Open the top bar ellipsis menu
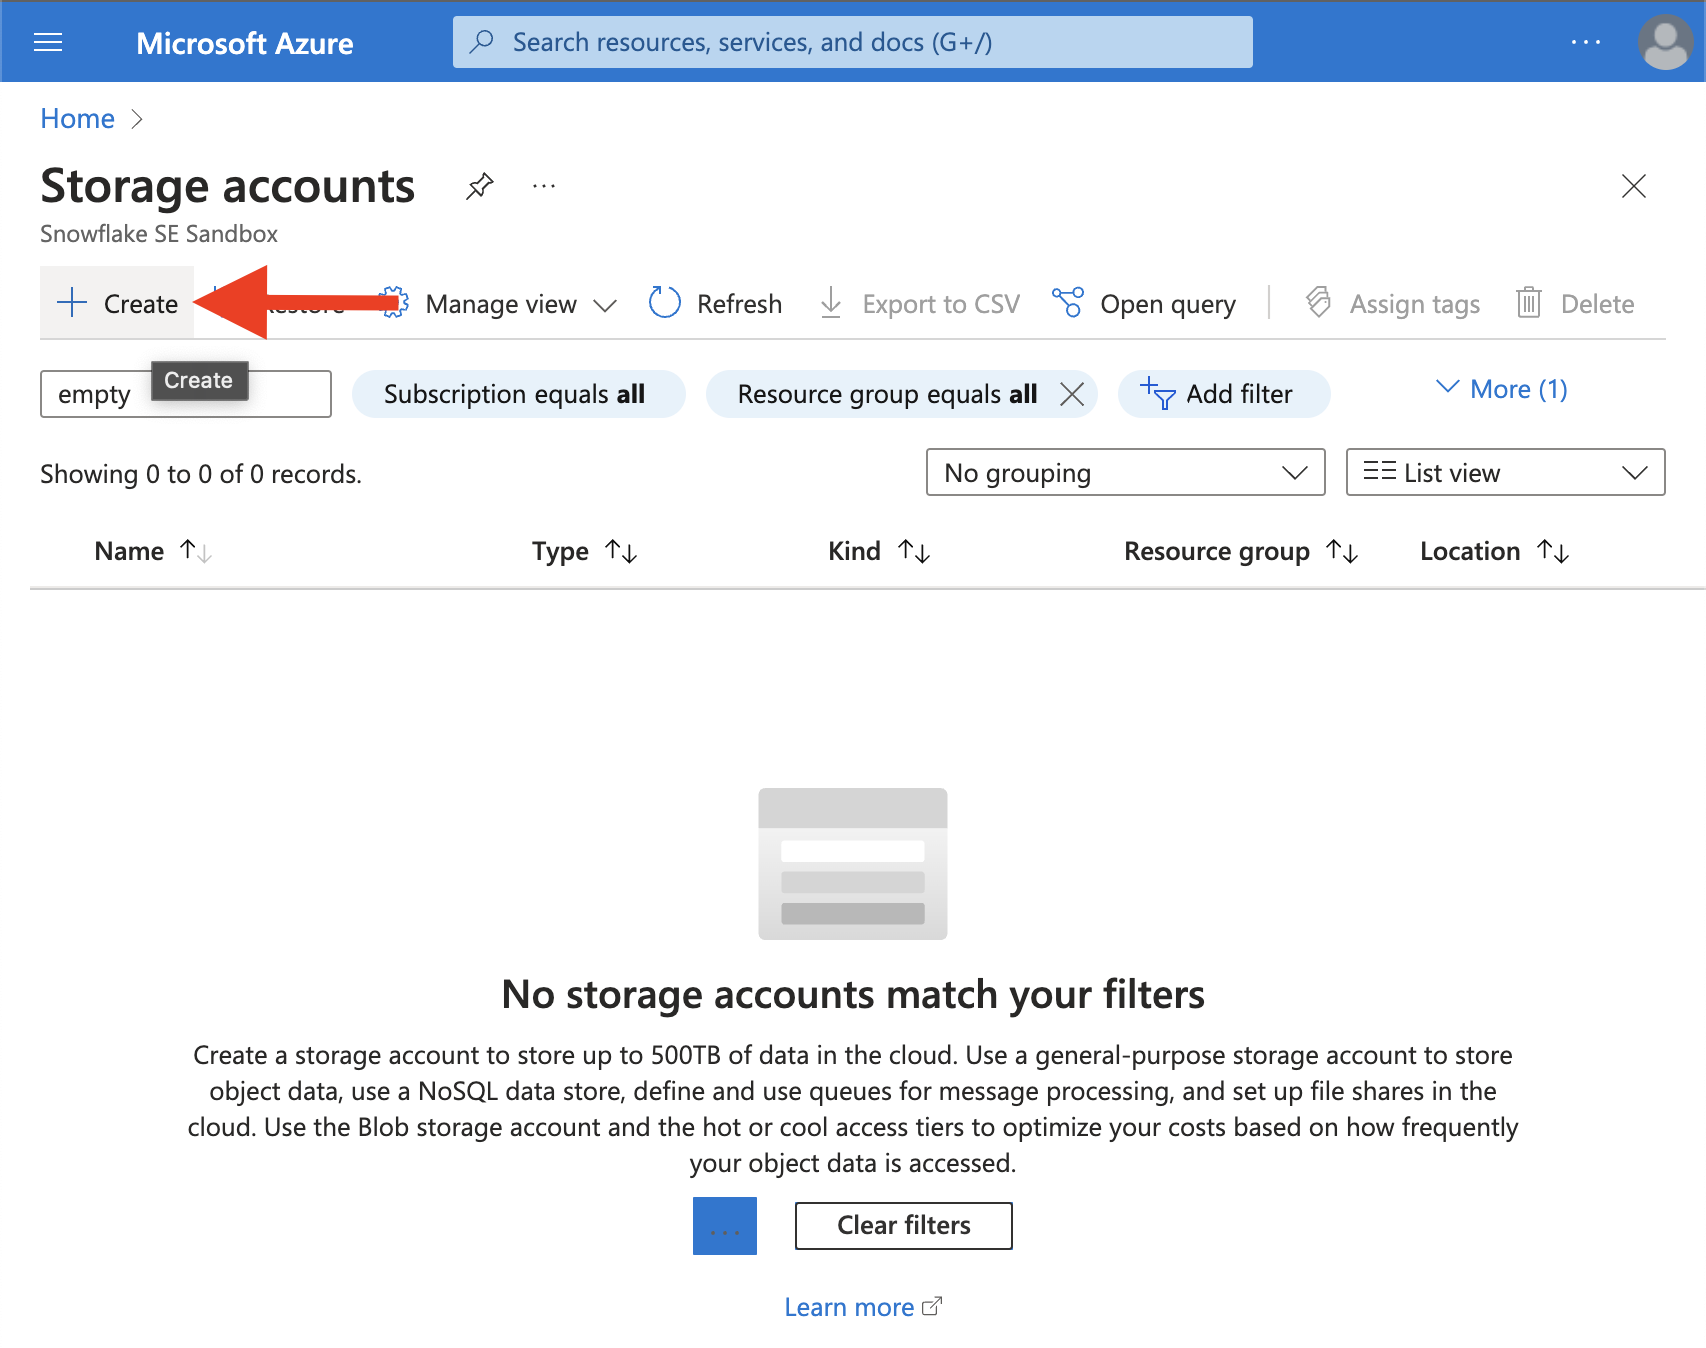 1585,42
